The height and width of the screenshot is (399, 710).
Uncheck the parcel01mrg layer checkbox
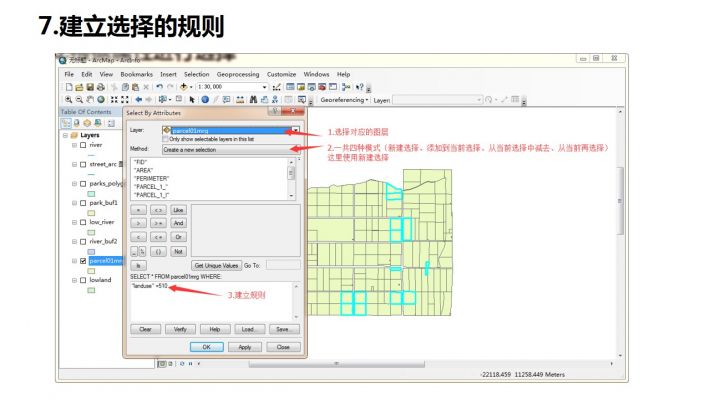(x=83, y=261)
